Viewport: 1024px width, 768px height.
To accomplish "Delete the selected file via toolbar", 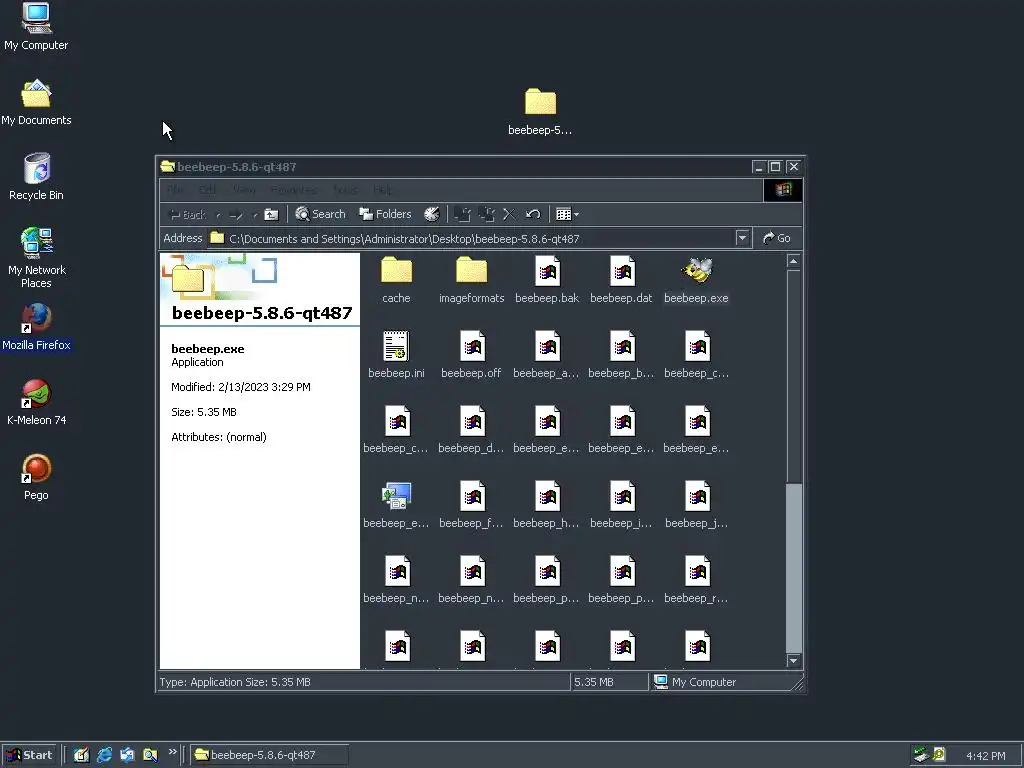I will coord(509,214).
